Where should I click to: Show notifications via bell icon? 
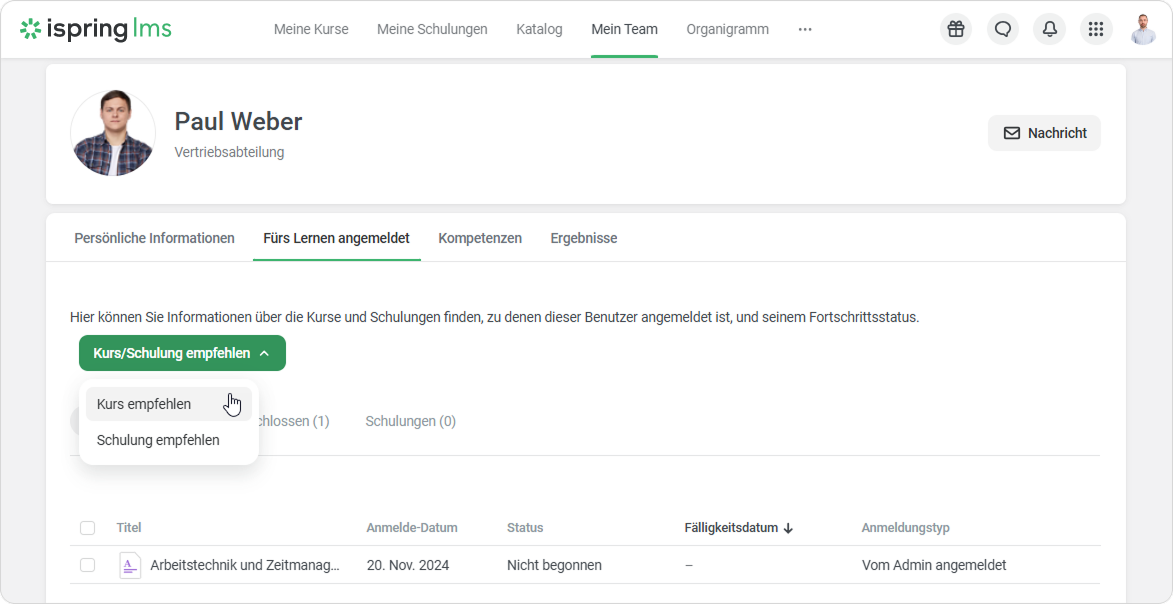click(1050, 29)
